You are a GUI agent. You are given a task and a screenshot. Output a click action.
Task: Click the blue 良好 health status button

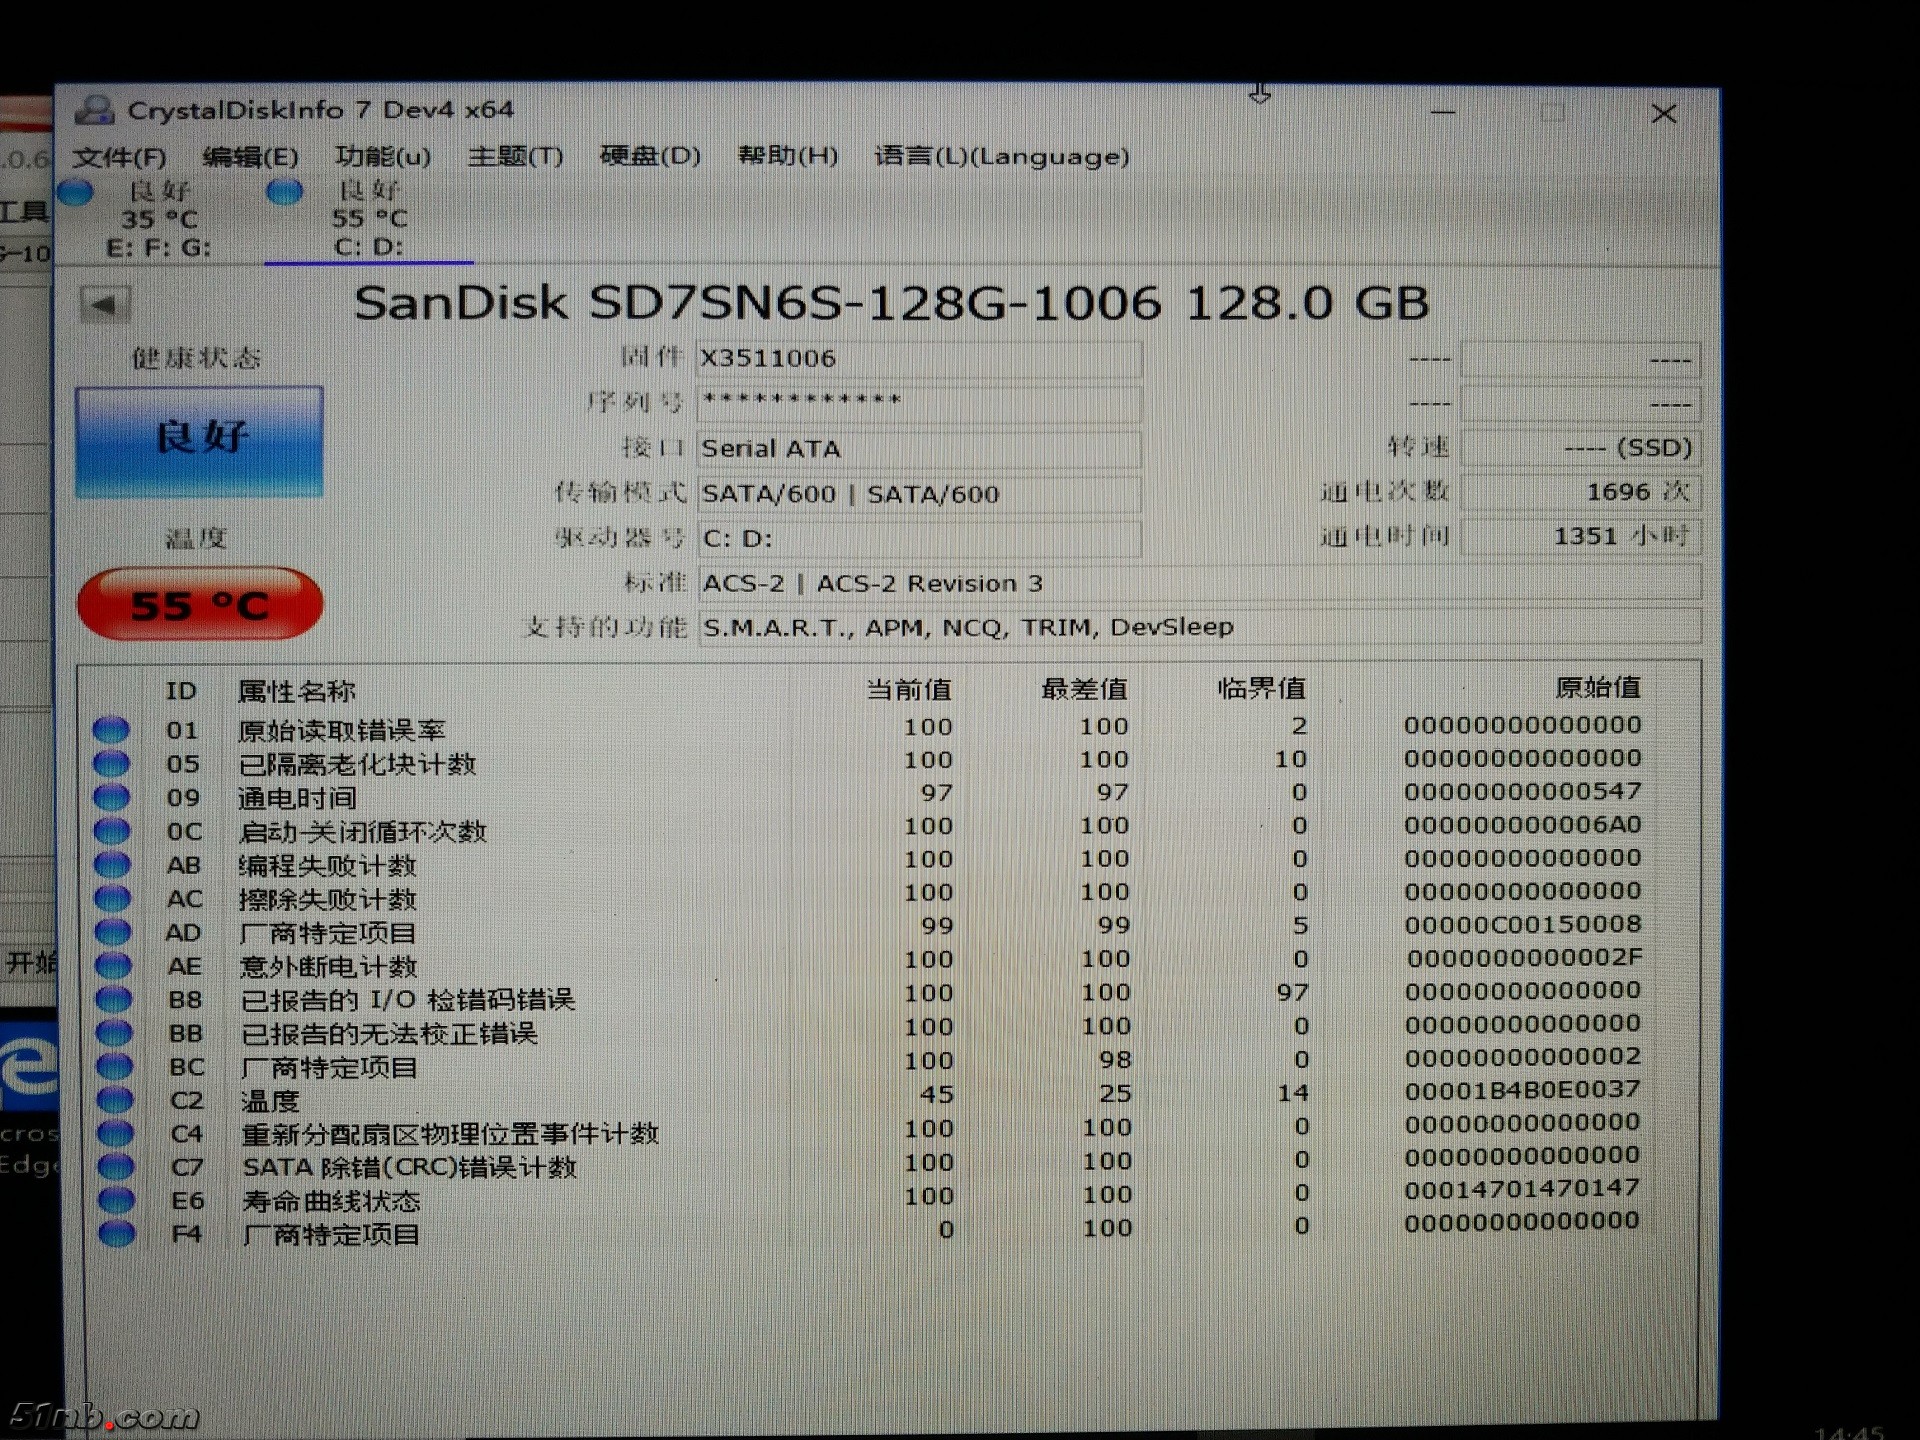(199, 441)
